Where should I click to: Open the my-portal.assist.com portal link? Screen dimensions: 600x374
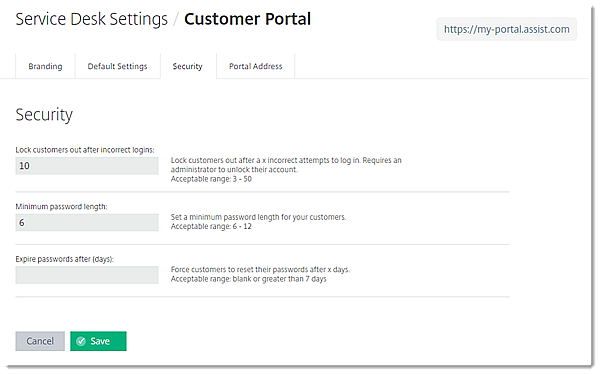[507, 29]
